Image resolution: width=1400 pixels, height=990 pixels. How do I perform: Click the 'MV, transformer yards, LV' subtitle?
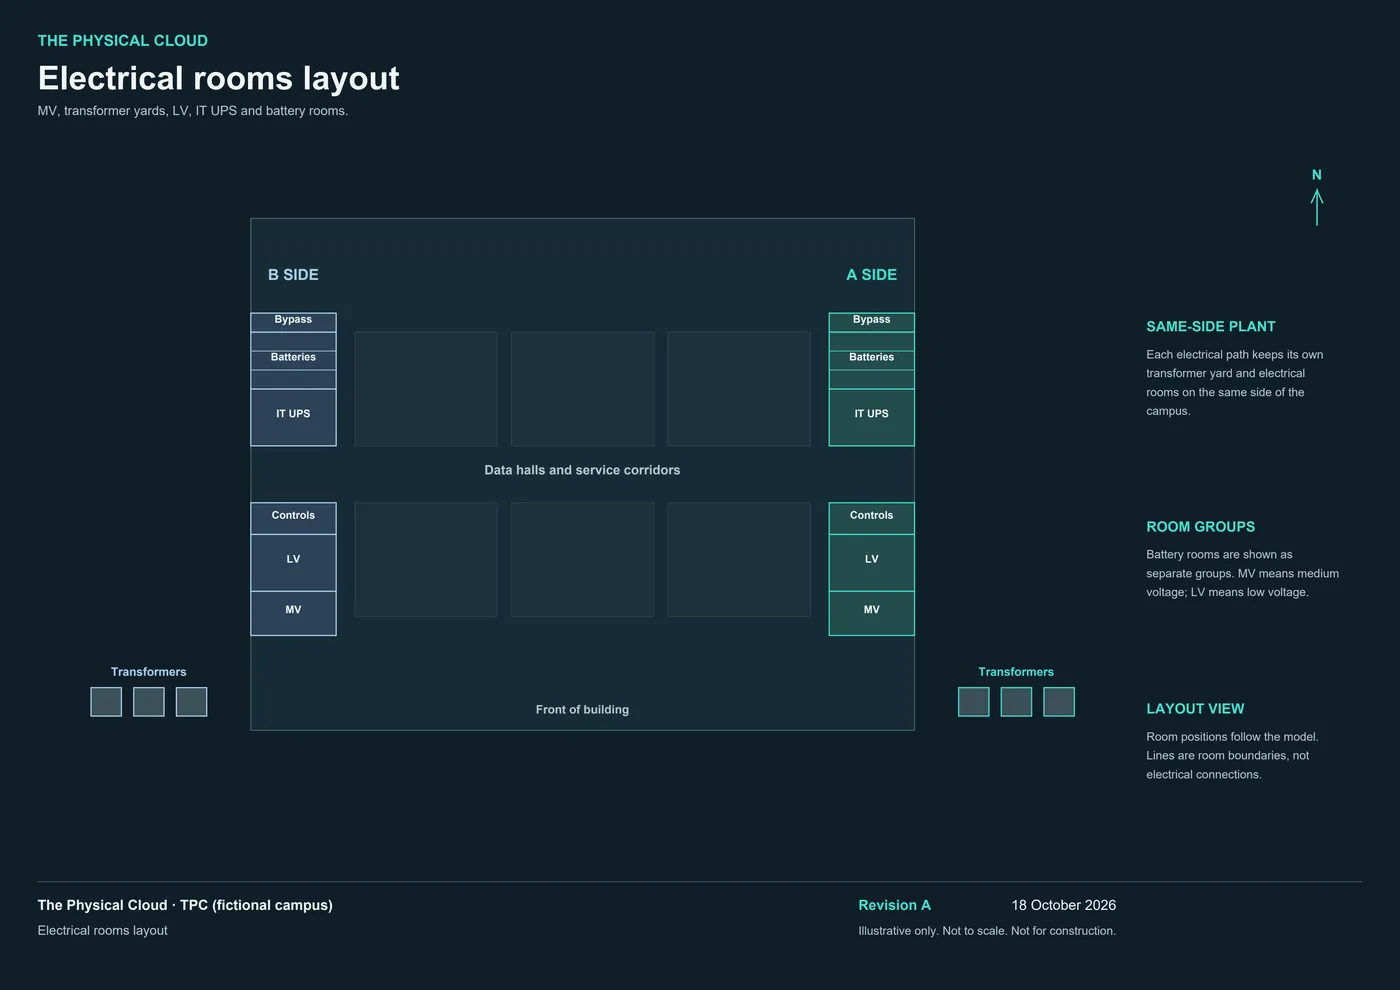click(x=193, y=111)
